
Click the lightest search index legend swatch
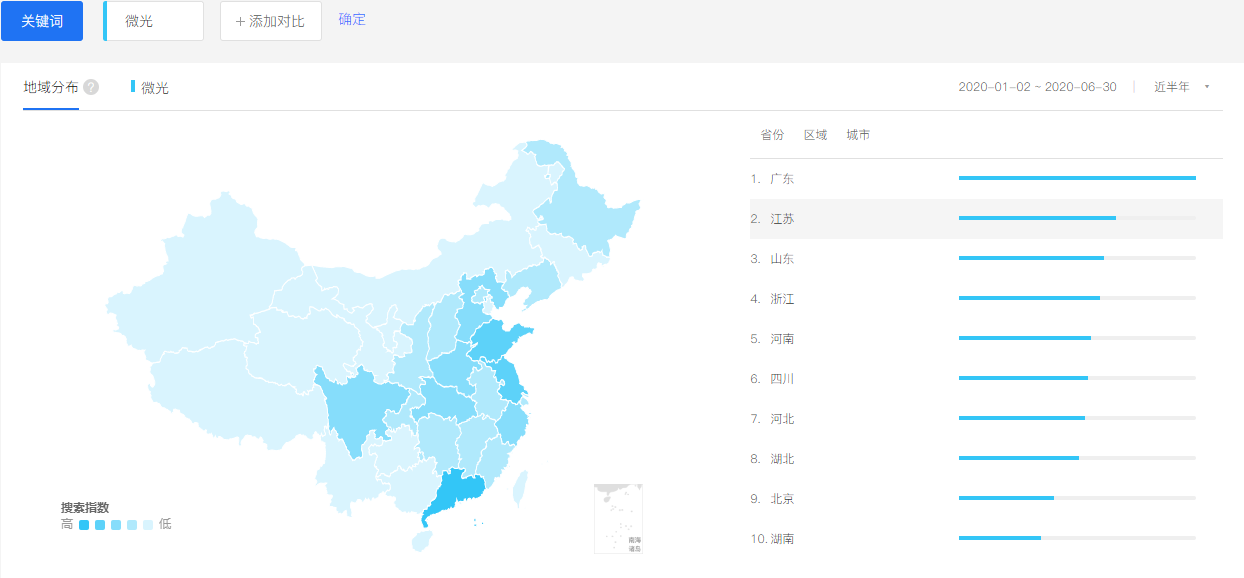click(148, 524)
